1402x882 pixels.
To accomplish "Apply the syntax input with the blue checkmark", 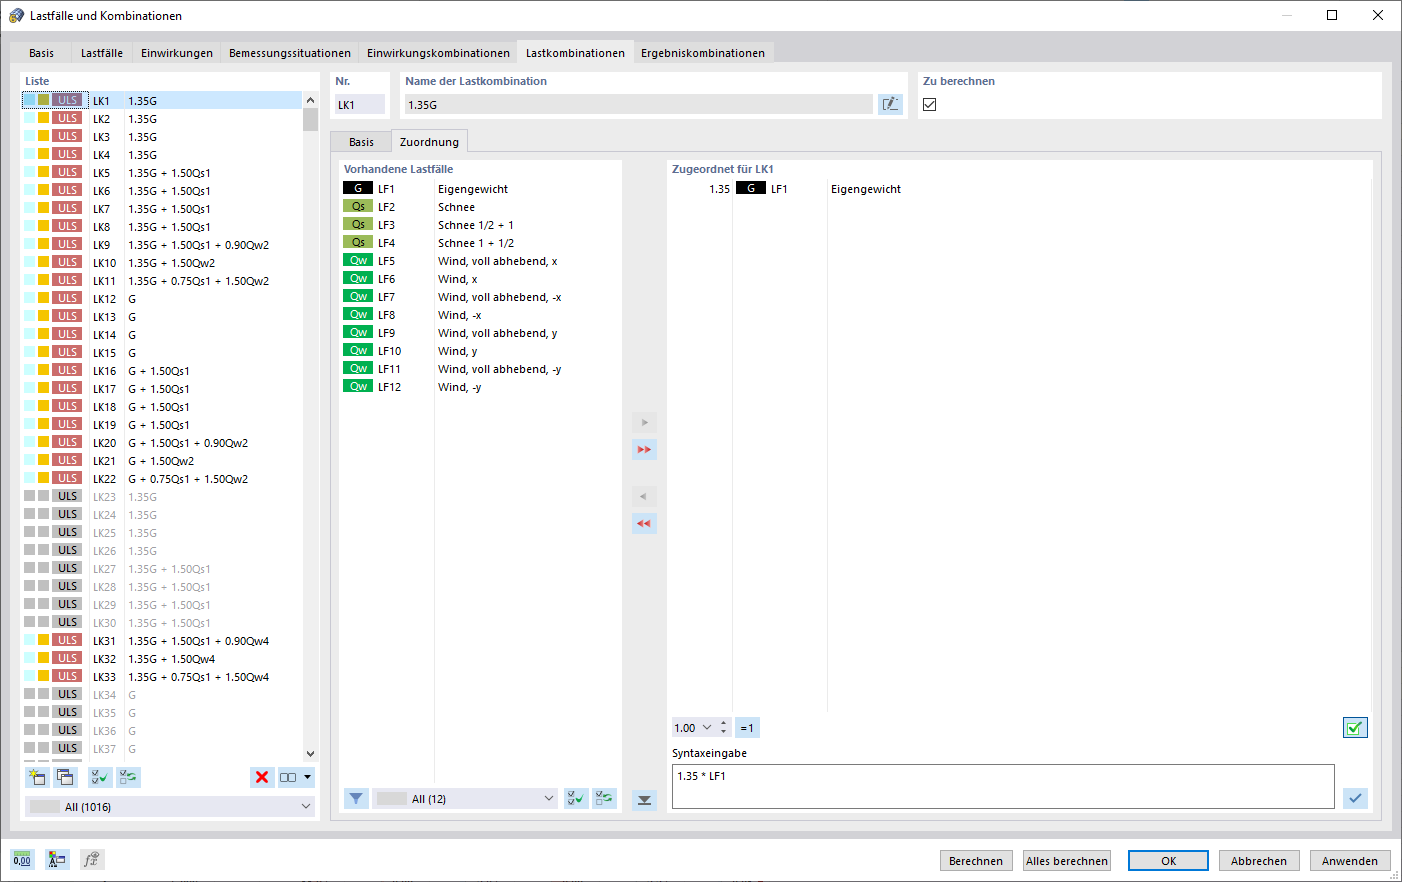I will click(x=1355, y=797).
